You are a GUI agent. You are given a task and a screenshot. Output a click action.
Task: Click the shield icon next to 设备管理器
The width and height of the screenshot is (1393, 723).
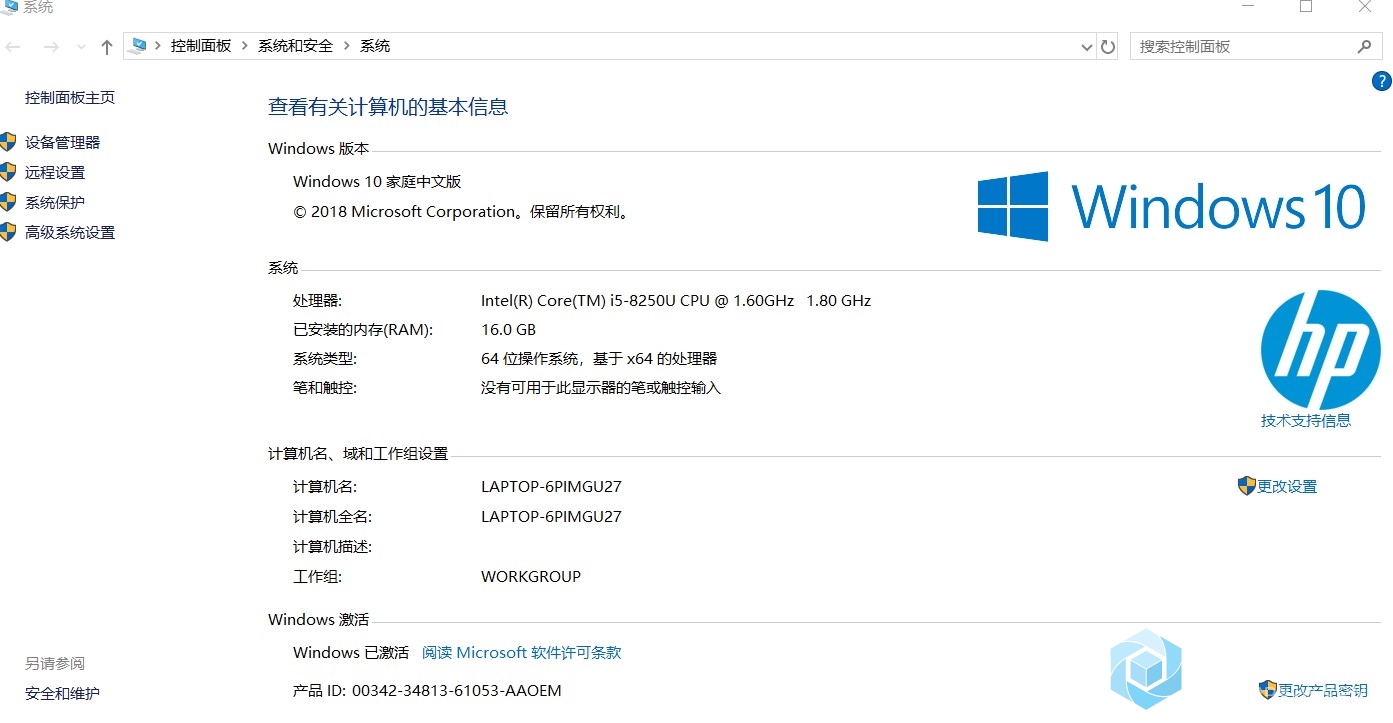pos(8,142)
